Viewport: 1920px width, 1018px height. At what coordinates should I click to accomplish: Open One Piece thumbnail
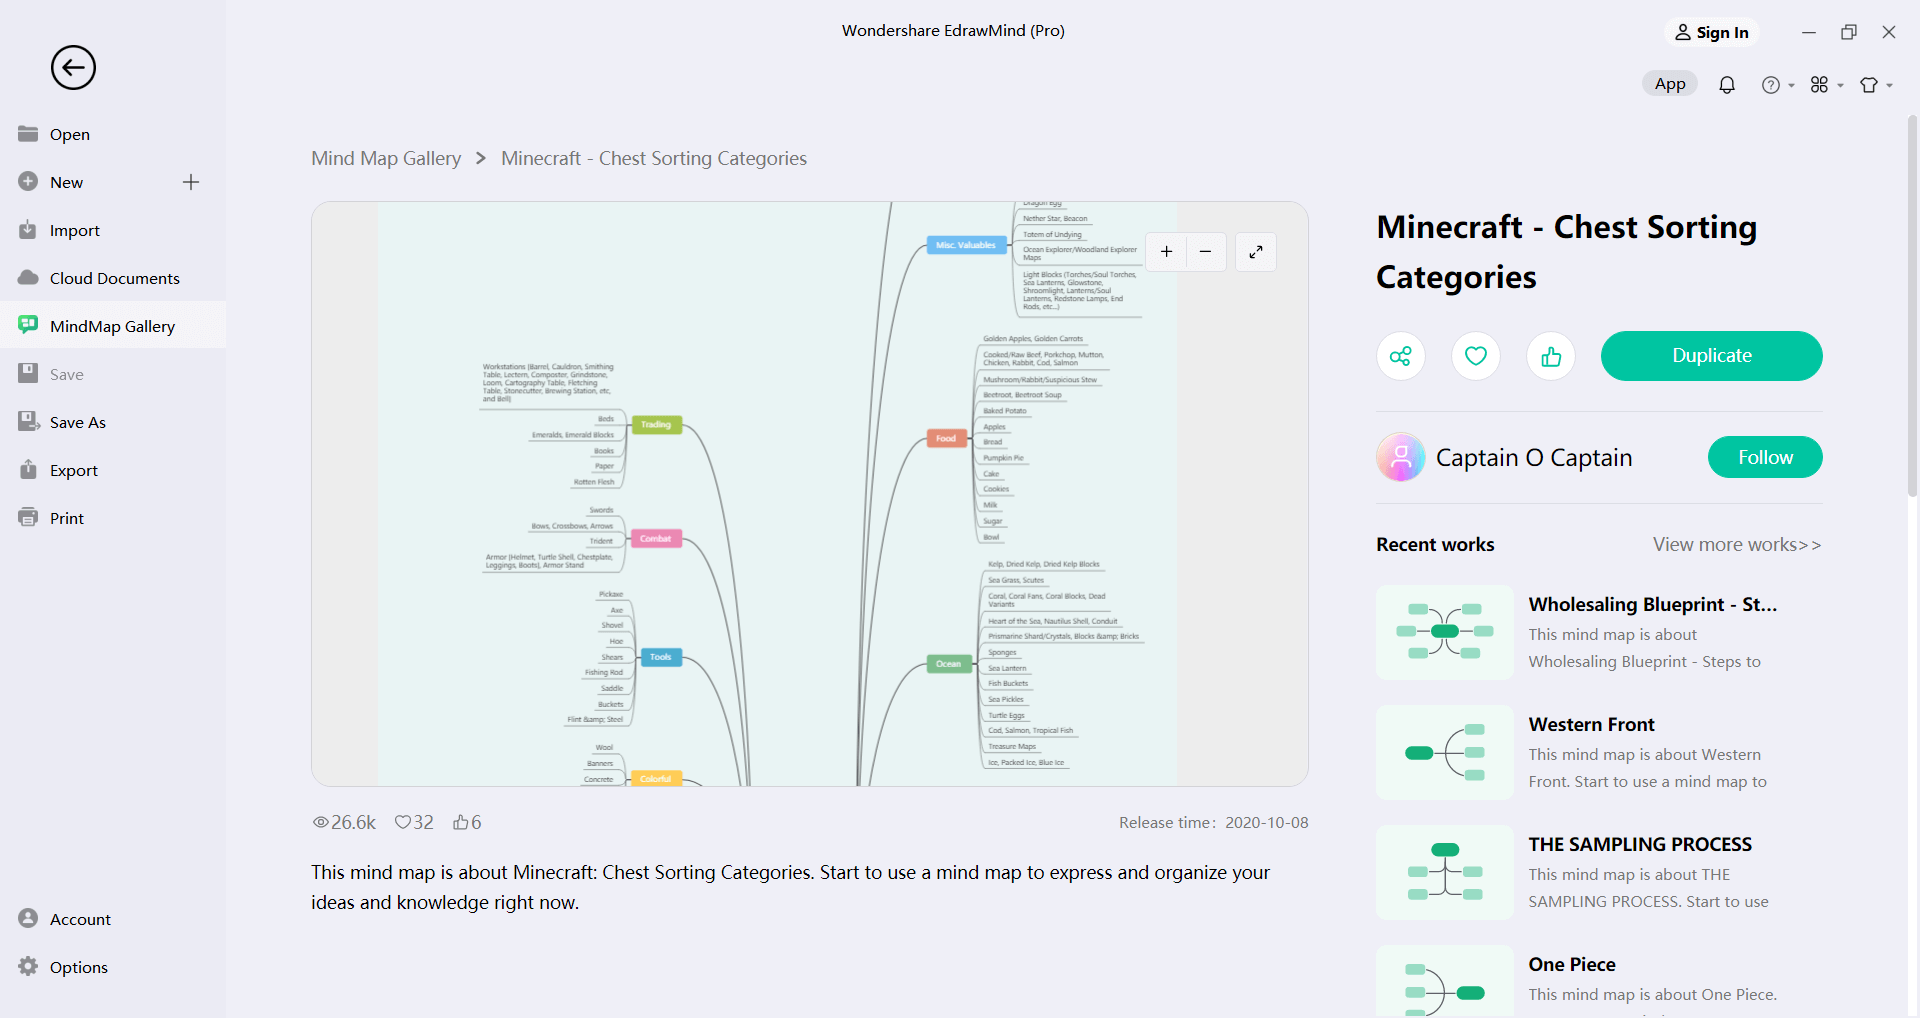tap(1445, 981)
